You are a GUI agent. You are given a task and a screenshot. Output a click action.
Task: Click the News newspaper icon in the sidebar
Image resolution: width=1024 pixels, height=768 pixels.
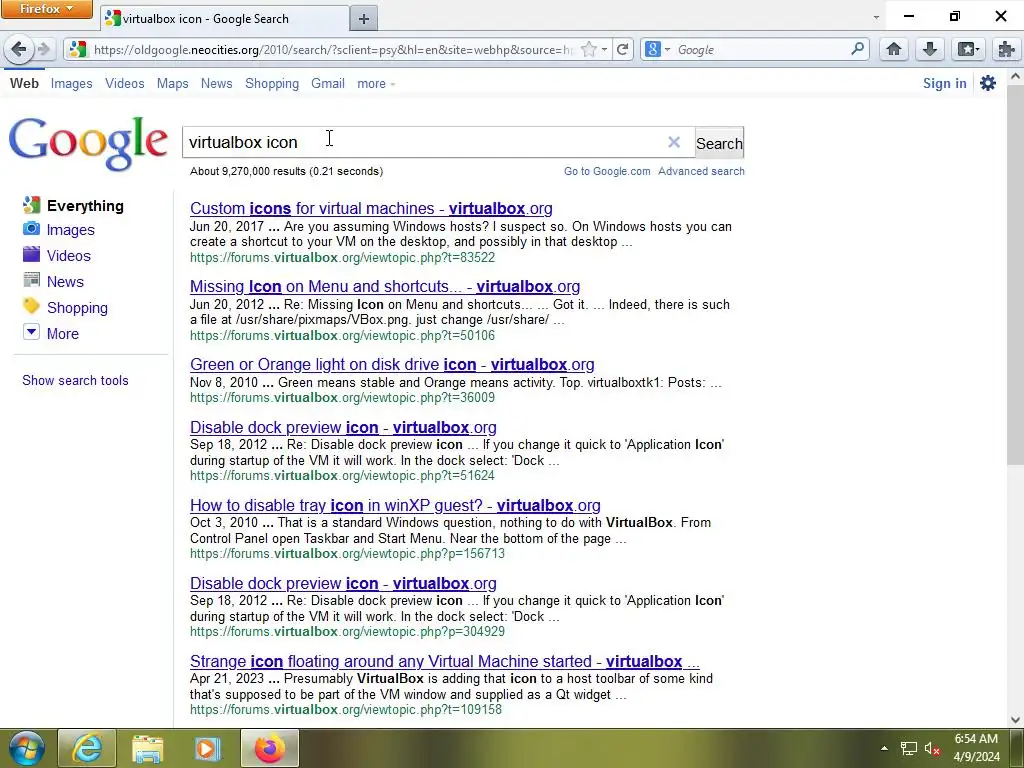pos(31,281)
